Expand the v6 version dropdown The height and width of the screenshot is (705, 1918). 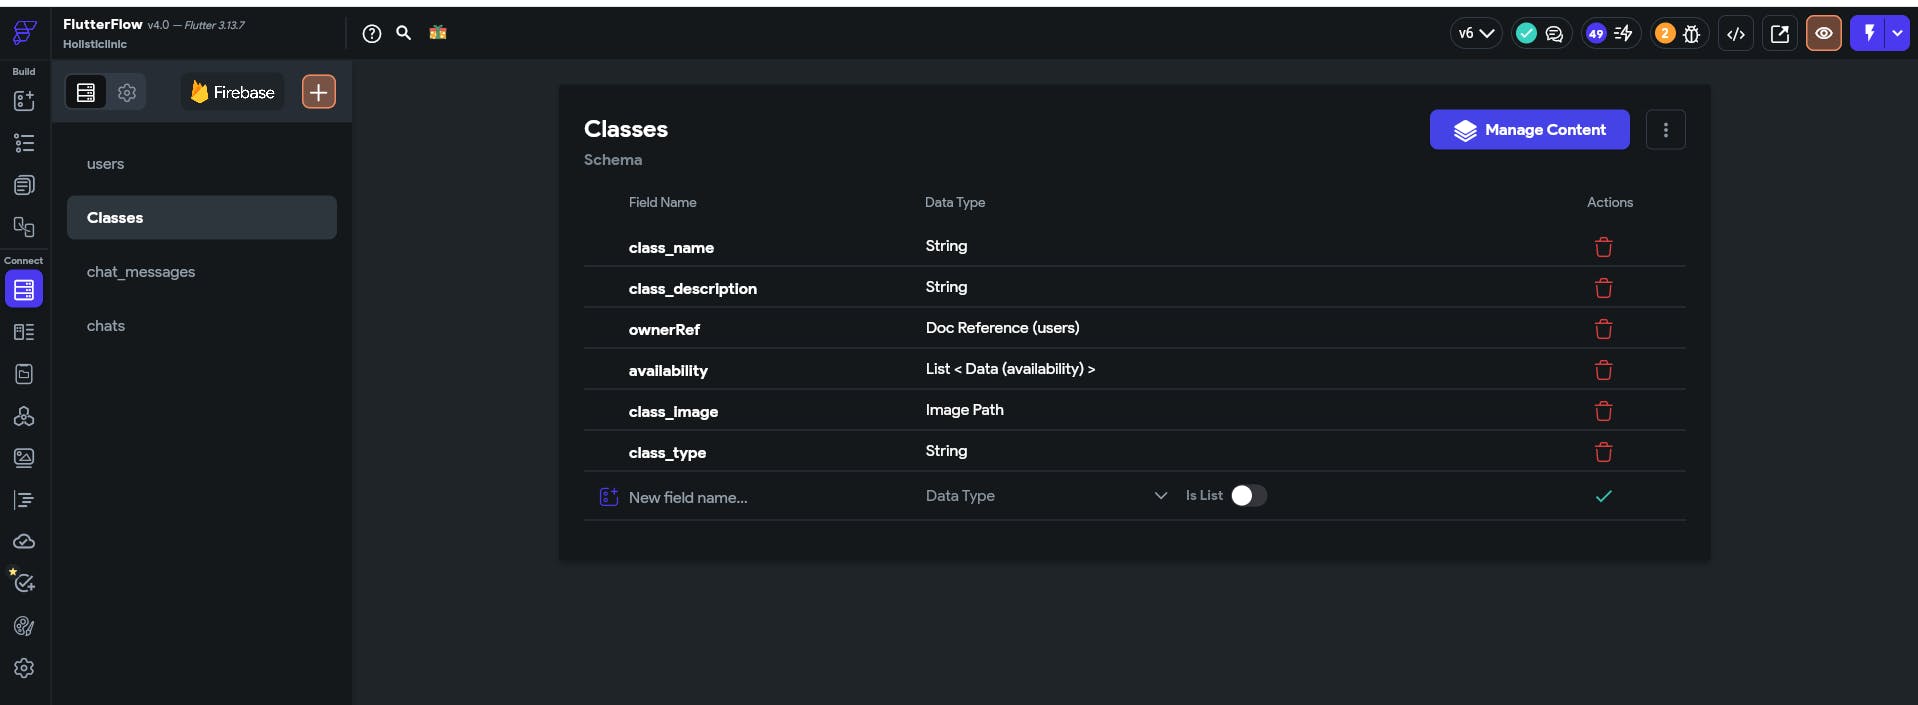(1475, 33)
